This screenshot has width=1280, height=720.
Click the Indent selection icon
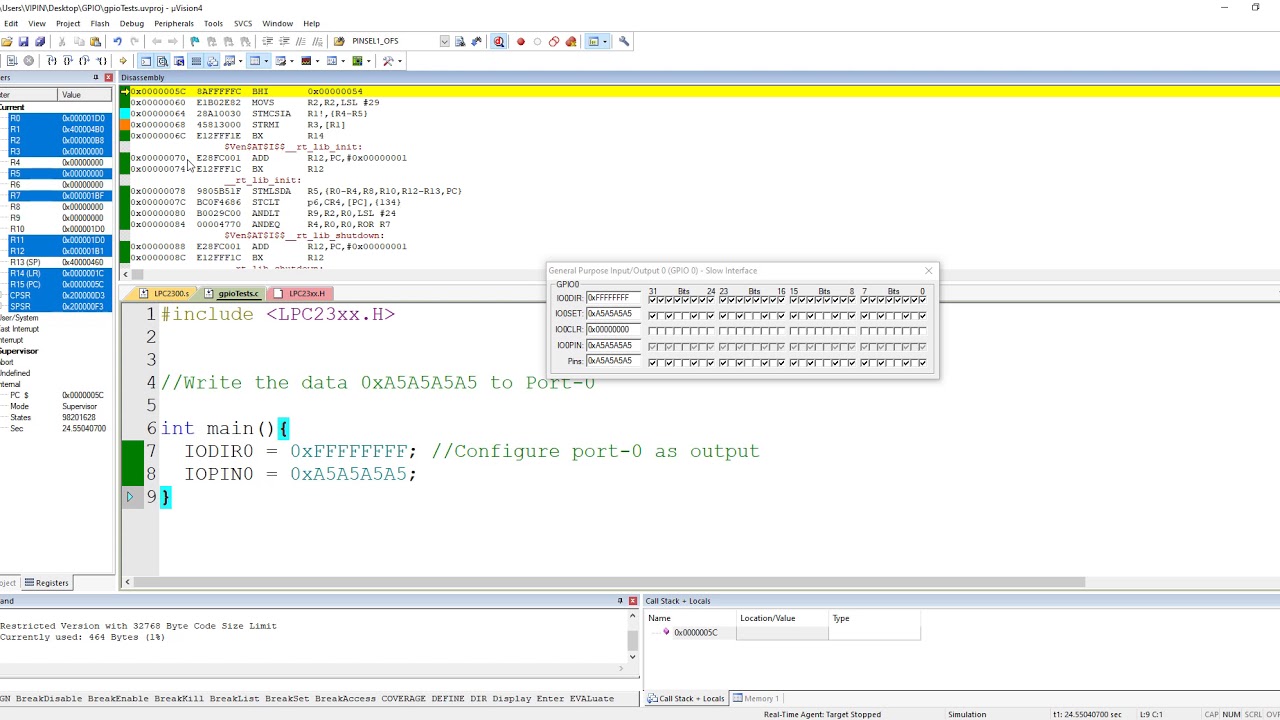coord(268,41)
